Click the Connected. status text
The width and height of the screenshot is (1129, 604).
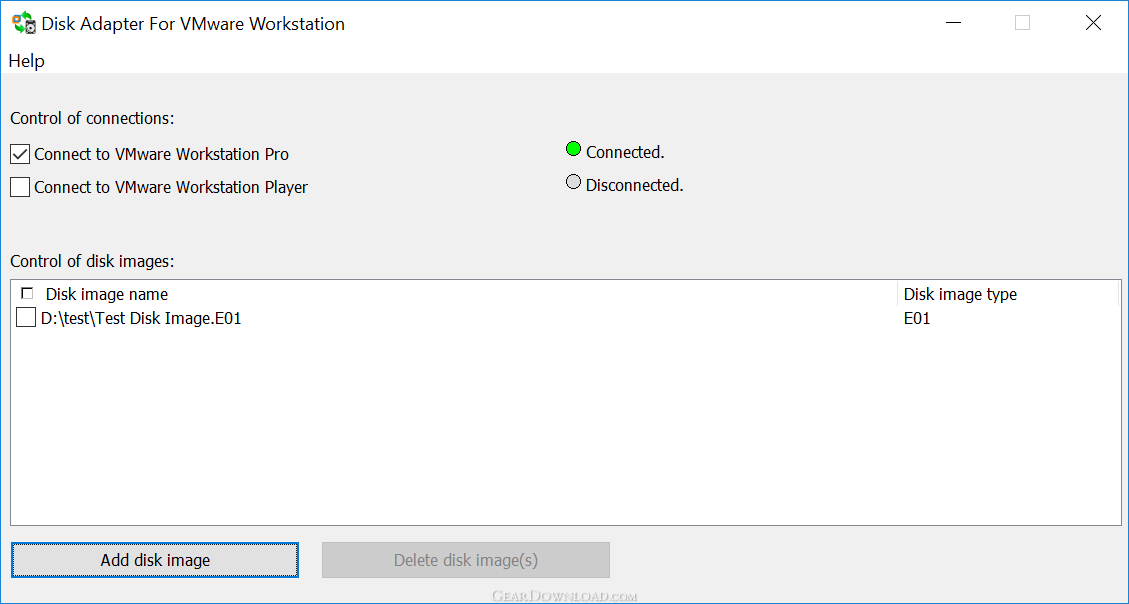click(625, 153)
